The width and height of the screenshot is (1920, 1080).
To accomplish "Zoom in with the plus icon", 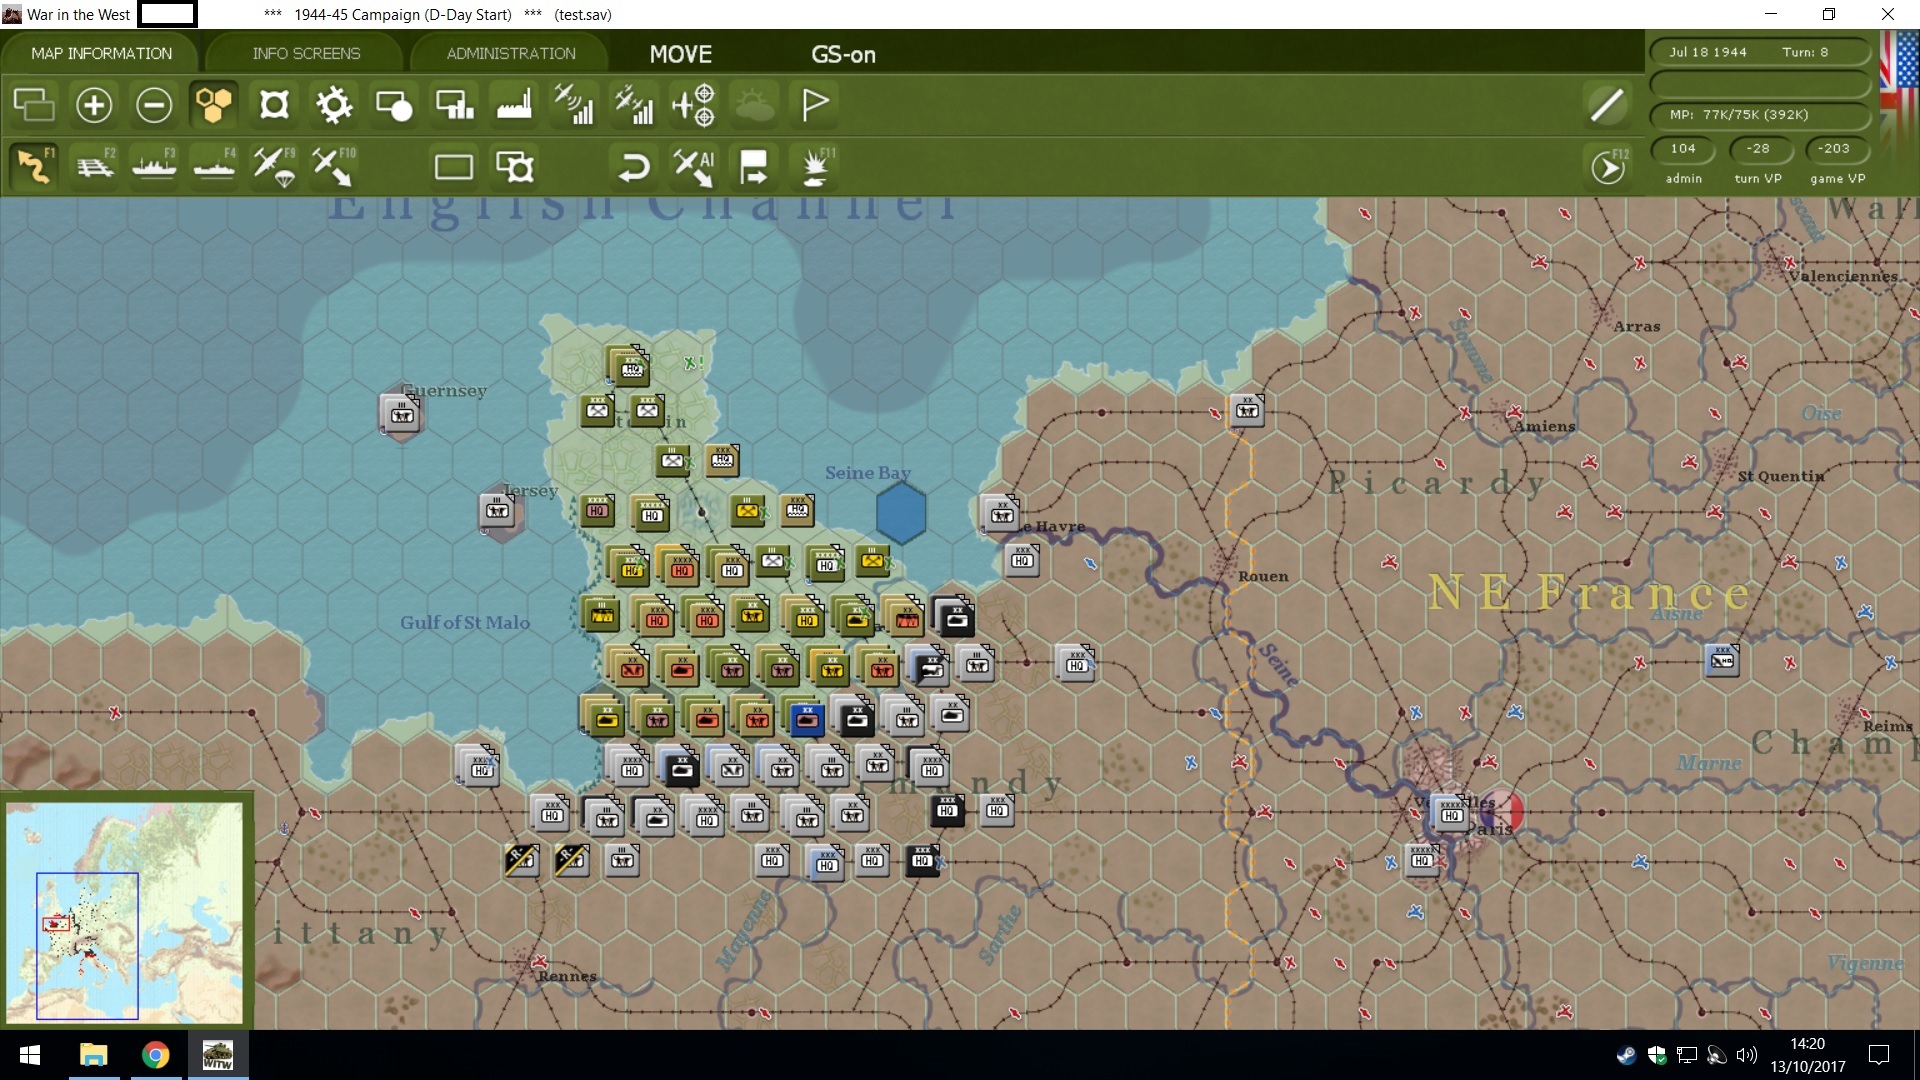I will [94, 104].
